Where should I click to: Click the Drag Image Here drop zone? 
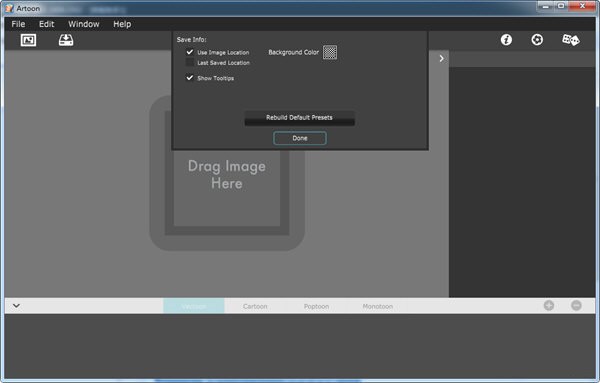pyautogui.click(x=227, y=173)
